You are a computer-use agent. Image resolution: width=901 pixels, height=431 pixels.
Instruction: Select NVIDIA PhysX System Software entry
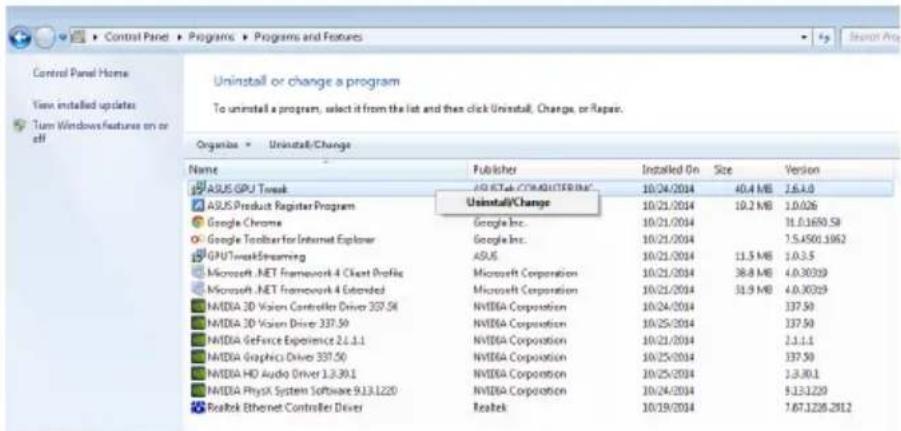302,391
